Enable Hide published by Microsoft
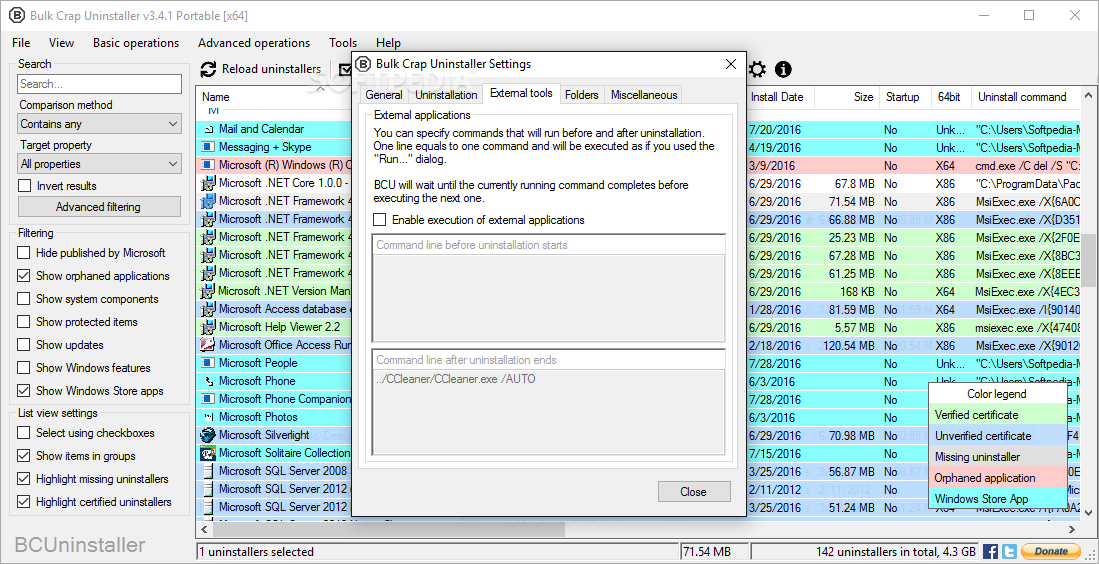This screenshot has height=564, width=1099. coord(24,253)
